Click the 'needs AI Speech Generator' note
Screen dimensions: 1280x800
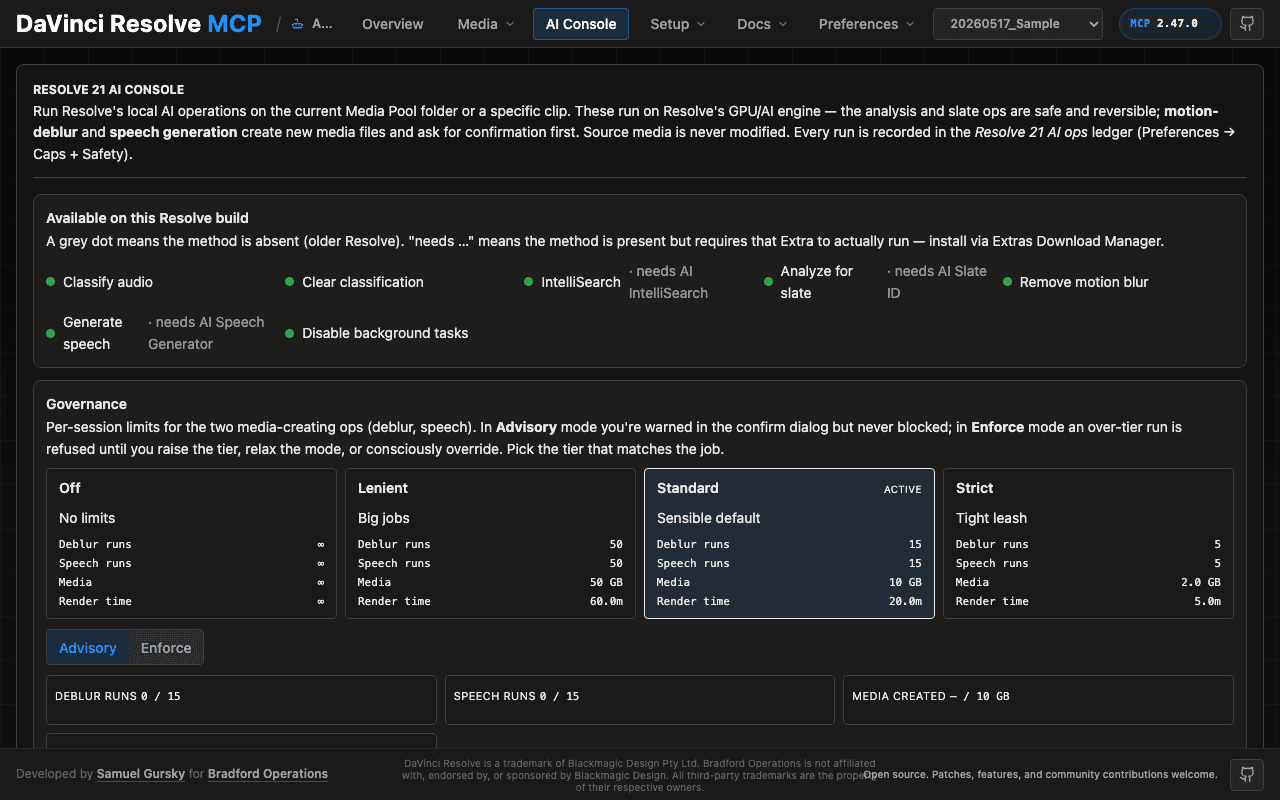tap(207, 333)
